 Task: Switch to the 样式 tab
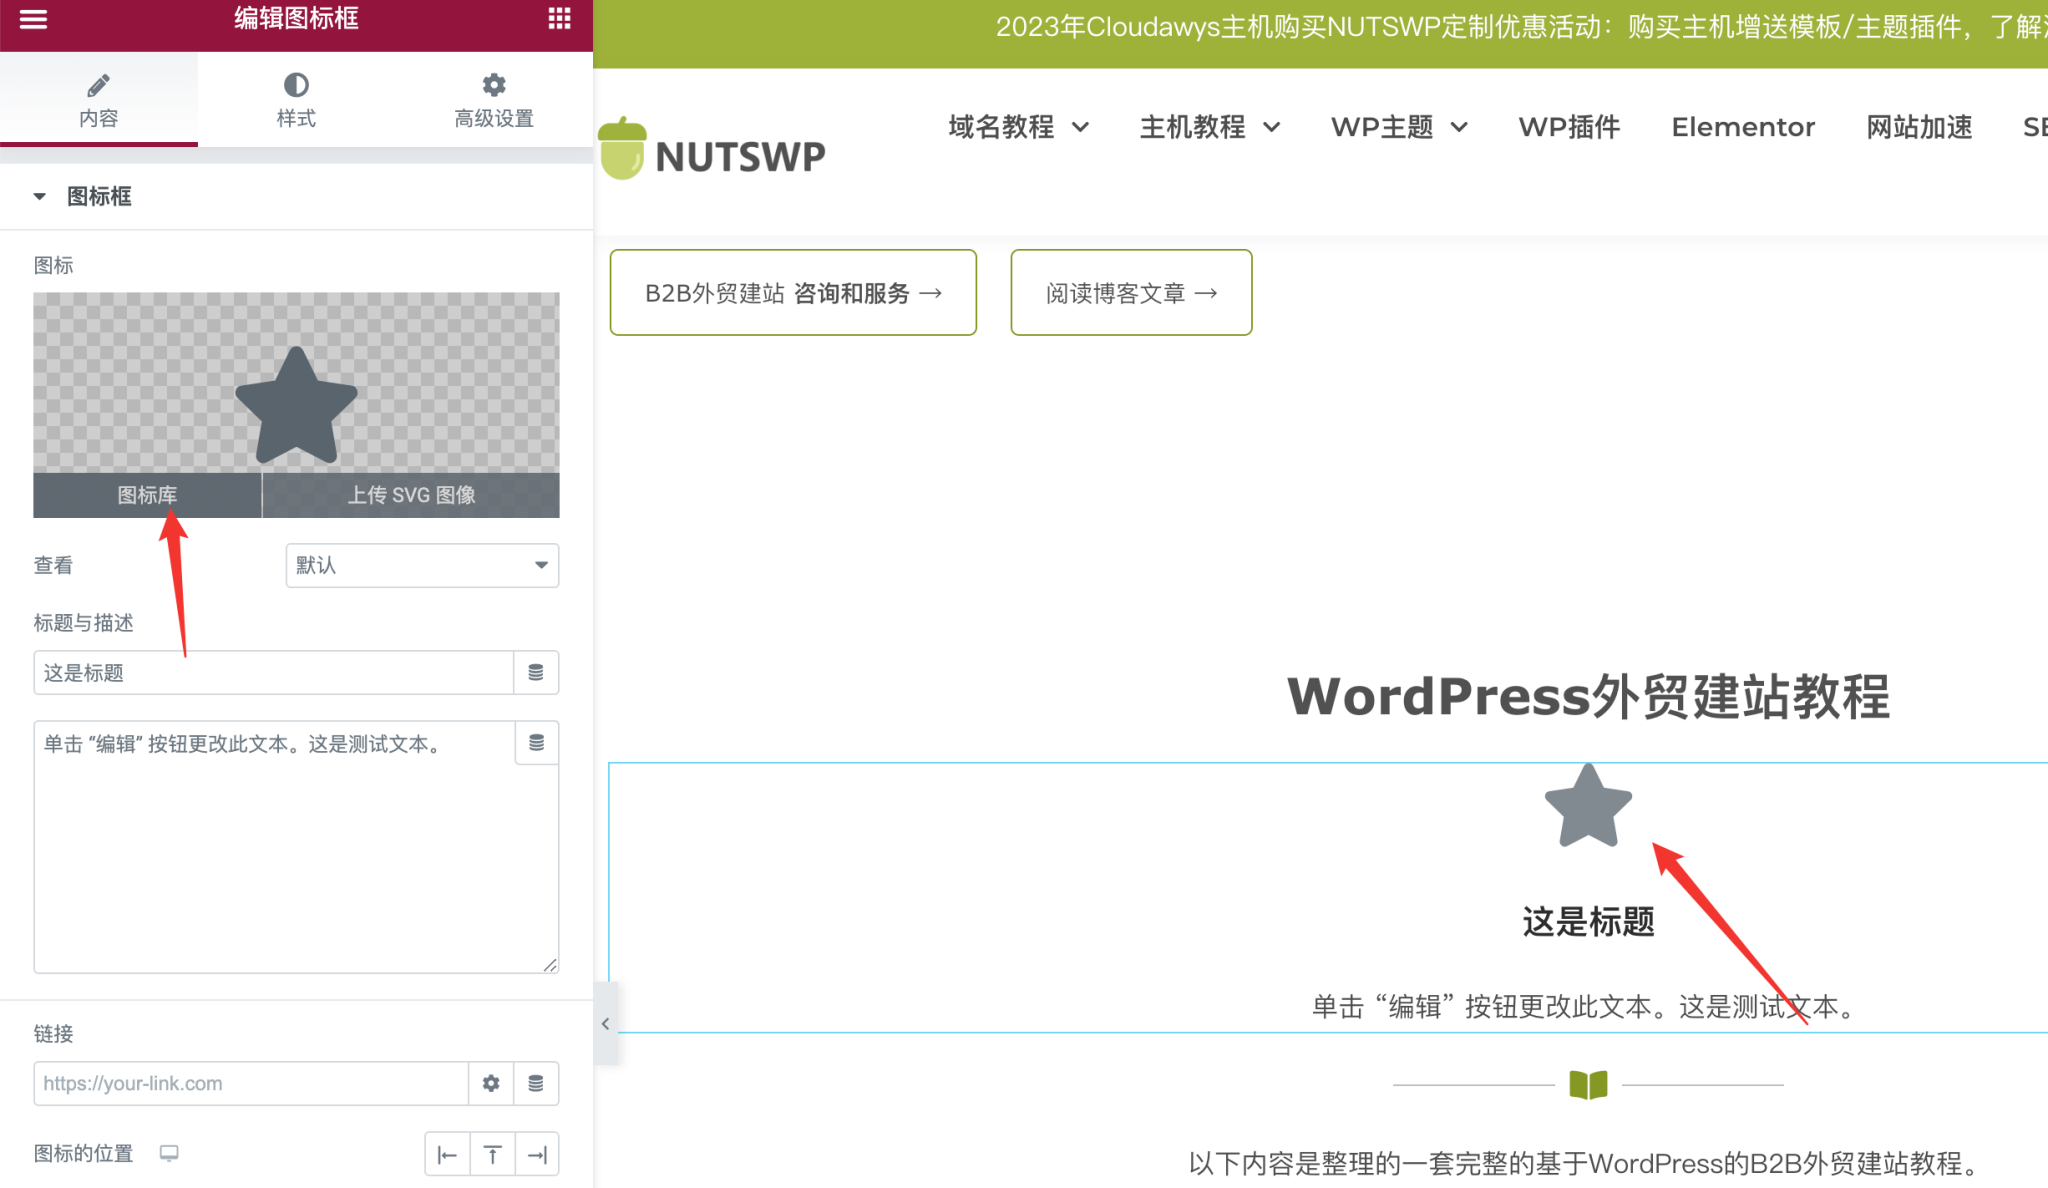pos(295,99)
